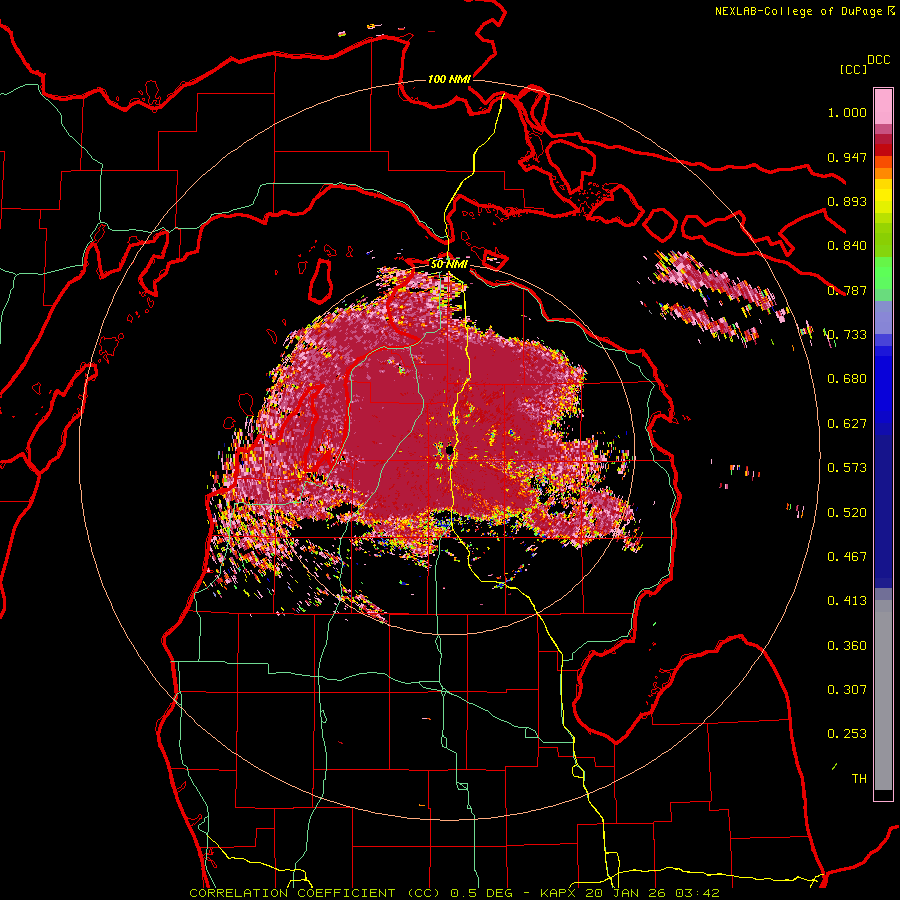Image resolution: width=900 pixels, height=900 pixels.
Task: Click the 0.360 color scale value
Action: point(847,646)
